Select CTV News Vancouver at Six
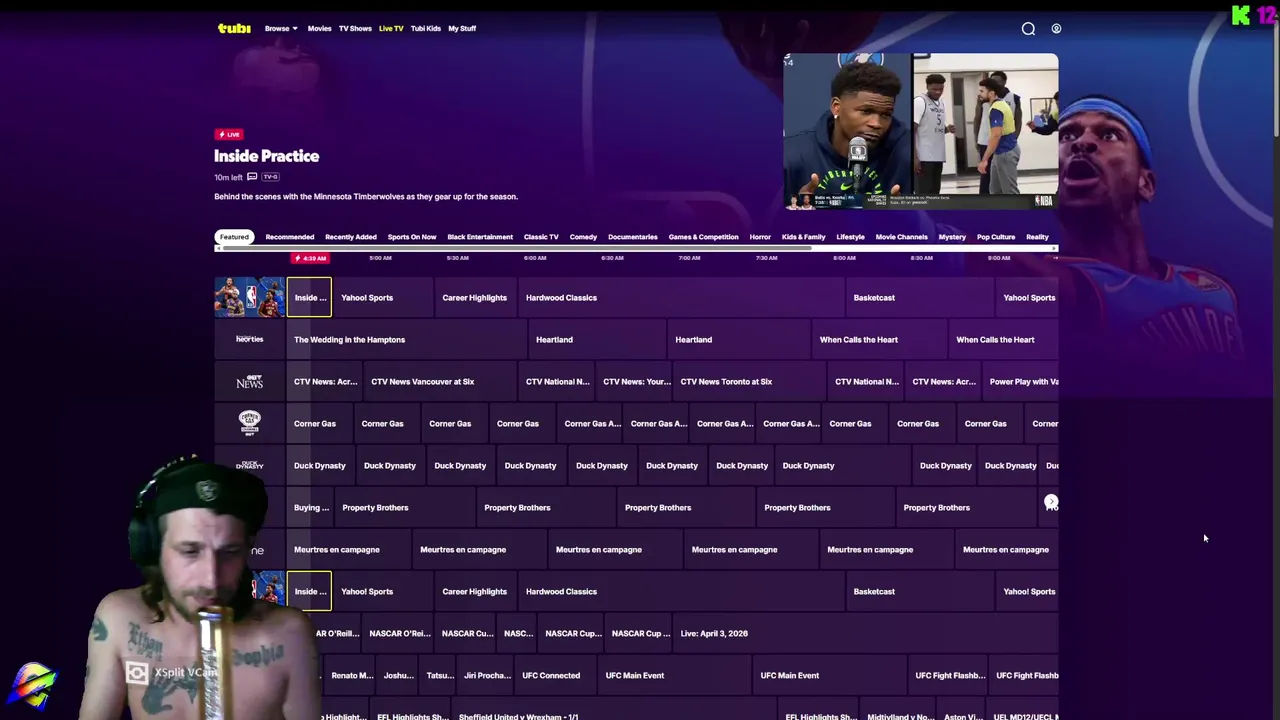The height and width of the screenshot is (720, 1280). tap(440, 381)
